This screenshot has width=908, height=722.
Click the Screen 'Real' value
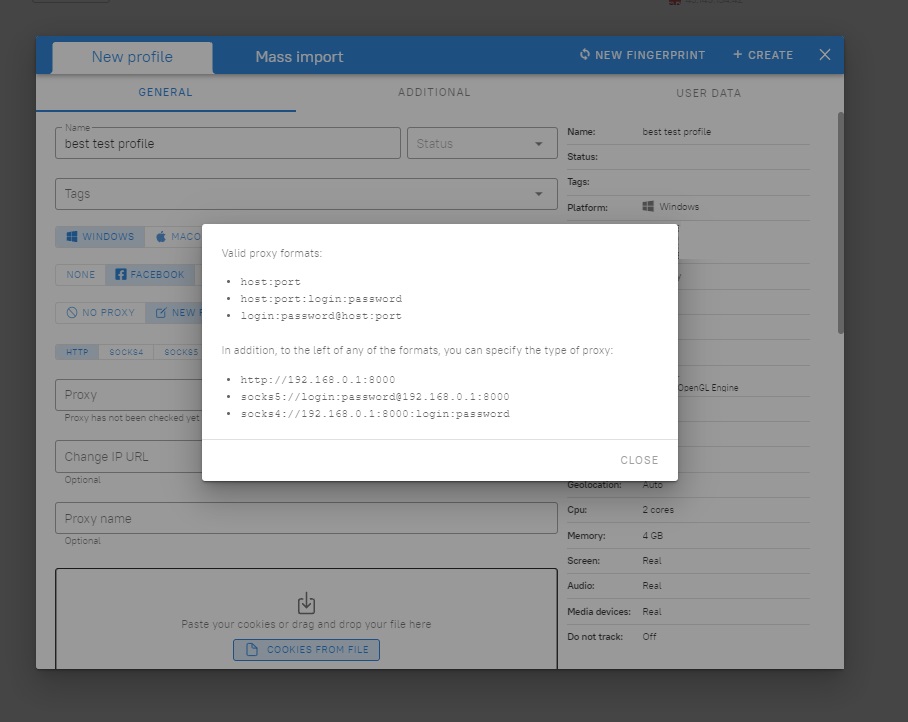pyautogui.click(x=651, y=560)
